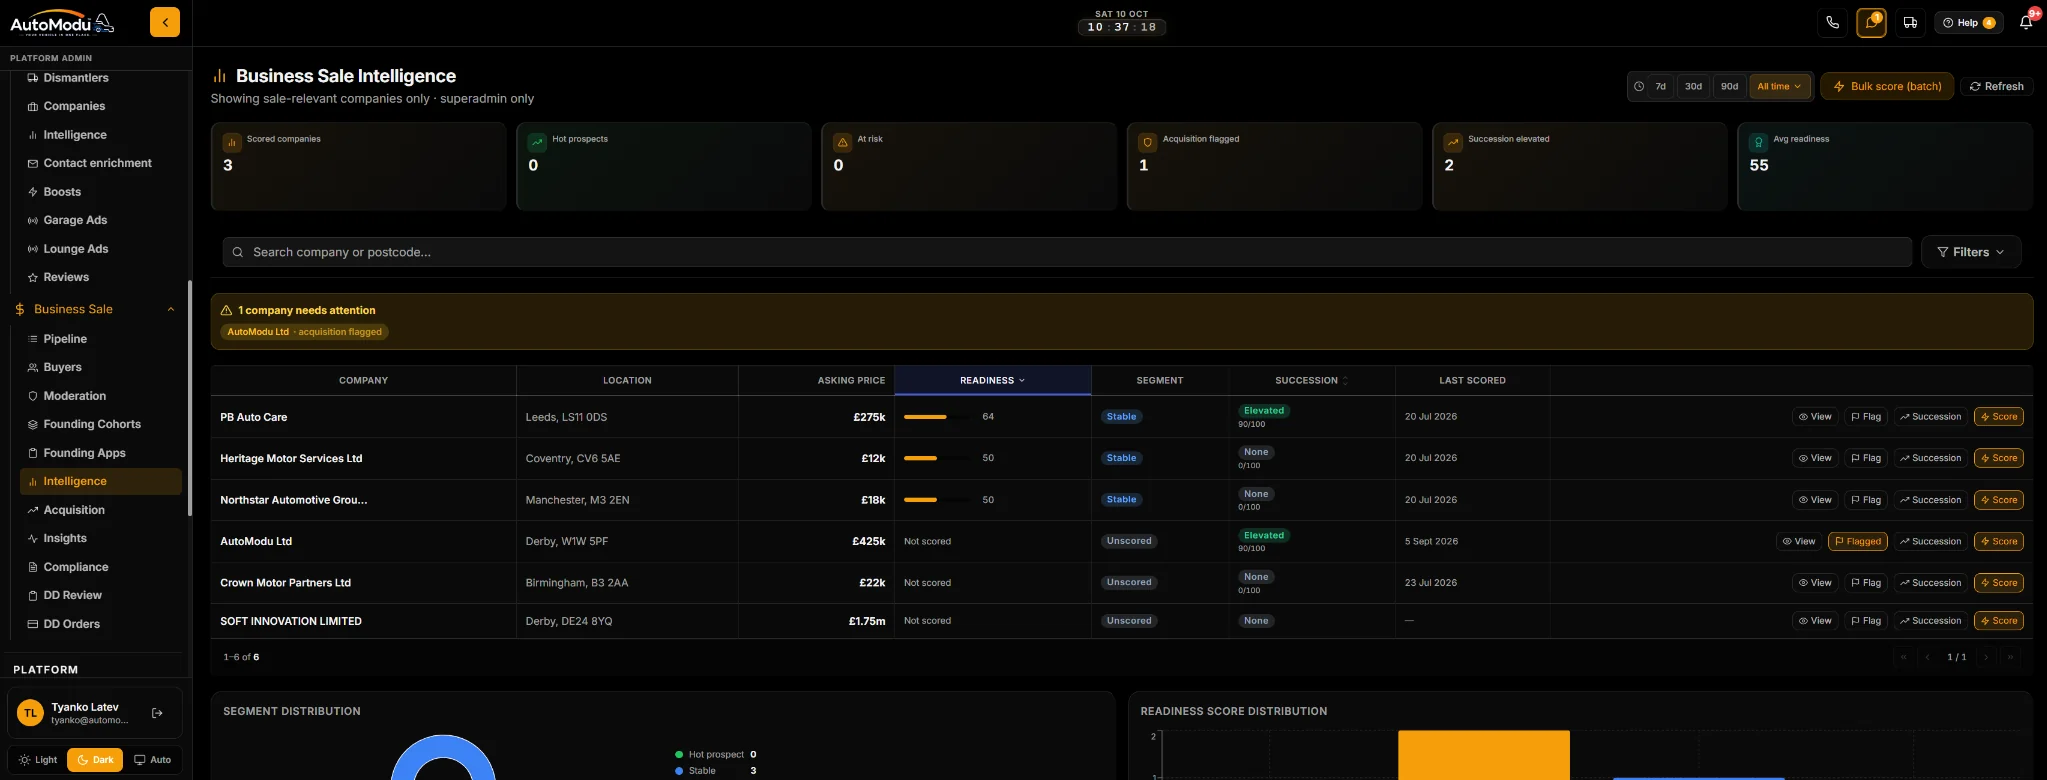Image resolution: width=2047 pixels, height=780 pixels.
Task: Select the 30d time range
Action: (x=1693, y=87)
